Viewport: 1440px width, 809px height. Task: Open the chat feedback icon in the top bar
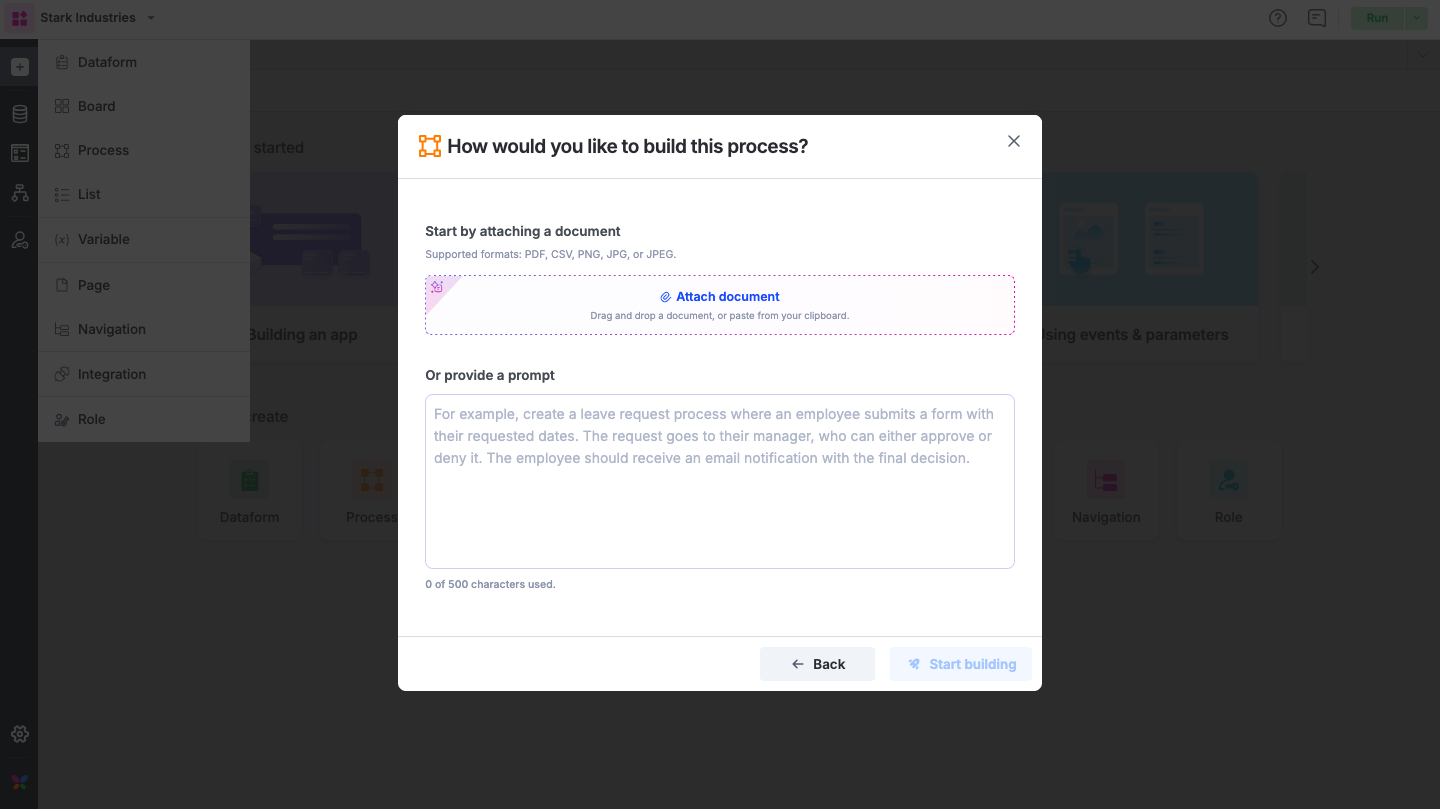(x=1317, y=18)
